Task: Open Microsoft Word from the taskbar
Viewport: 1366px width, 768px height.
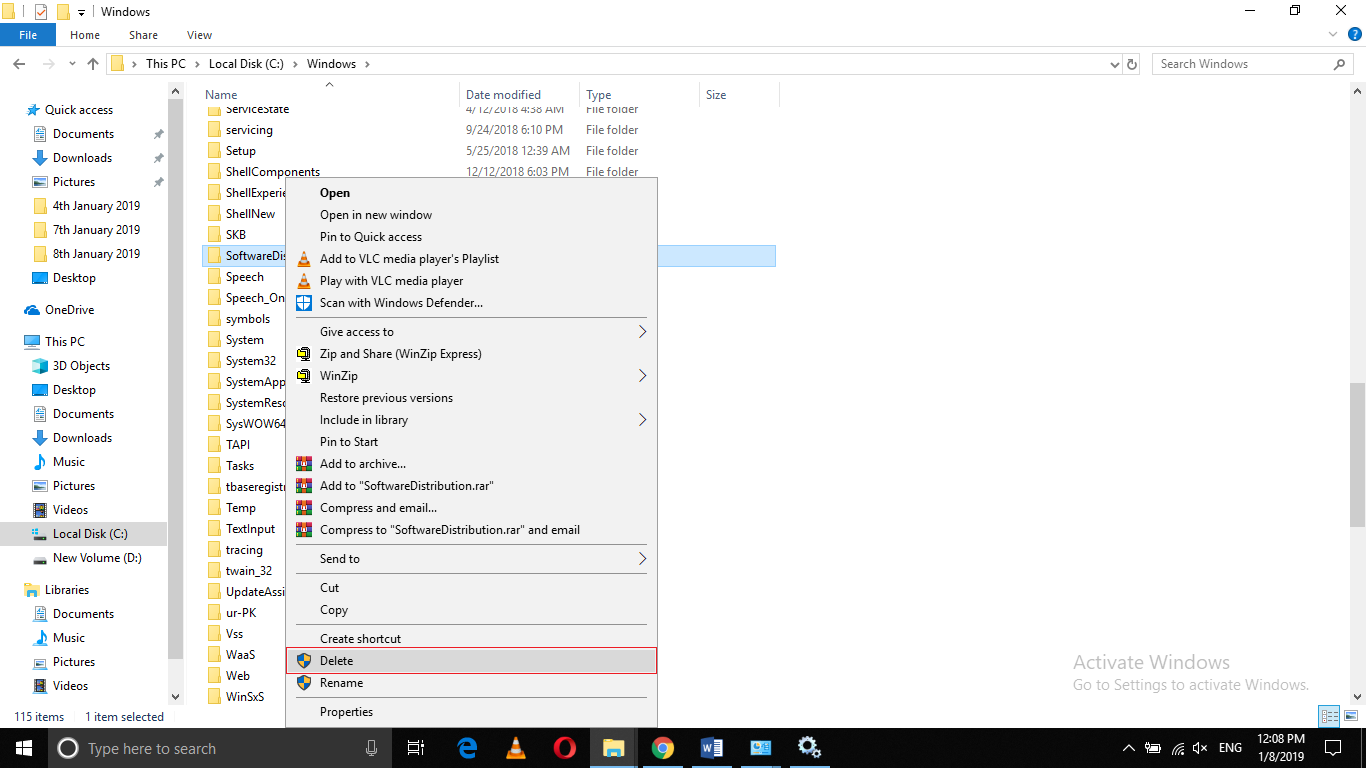Action: 711,747
